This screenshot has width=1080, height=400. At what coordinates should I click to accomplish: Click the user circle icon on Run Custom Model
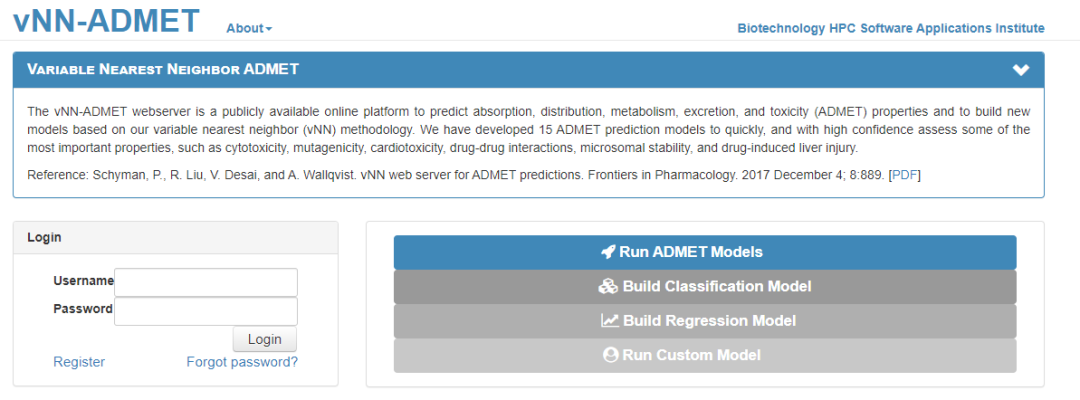pyautogui.click(x=610, y=355)
